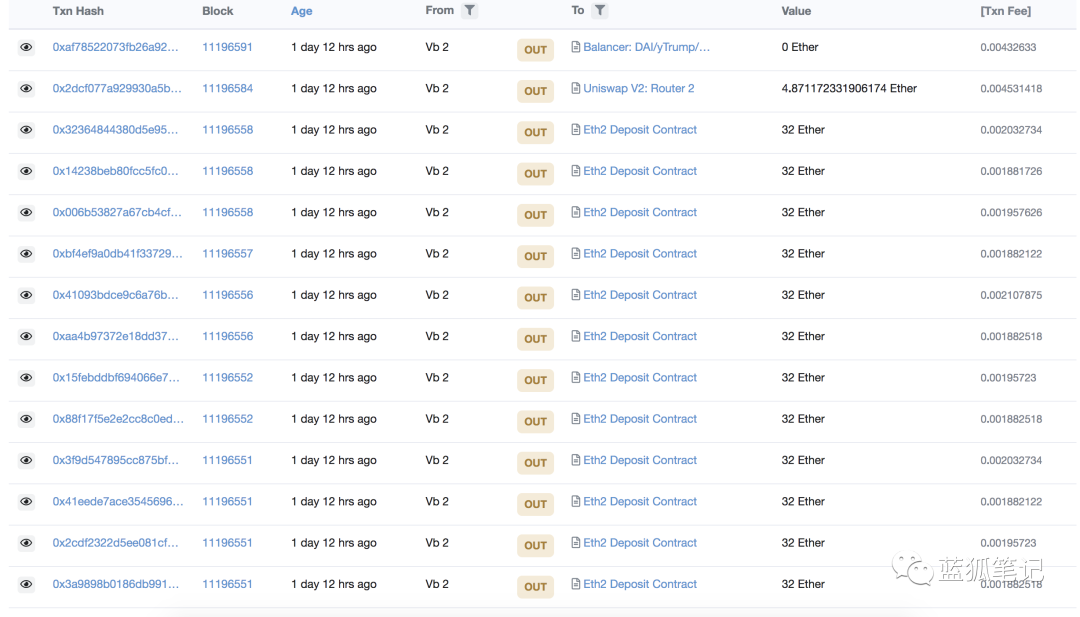The image size is (1080, 617).
Task: Open transaction hash 0x32364844380d5e95
Action: tap(115, 130)
